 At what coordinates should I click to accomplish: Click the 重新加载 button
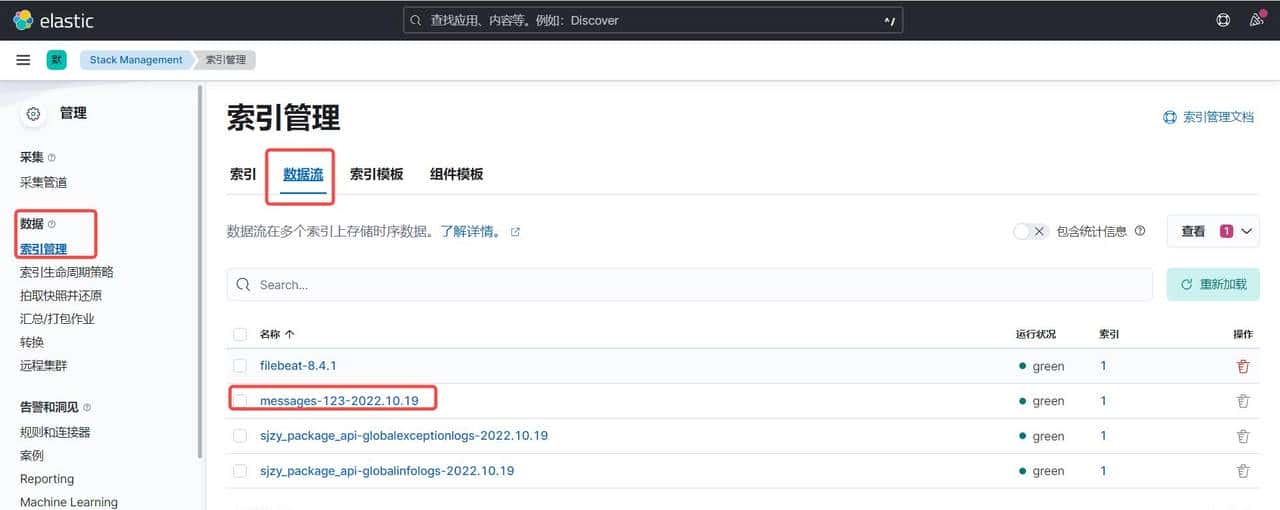[x=1213, y=285]
